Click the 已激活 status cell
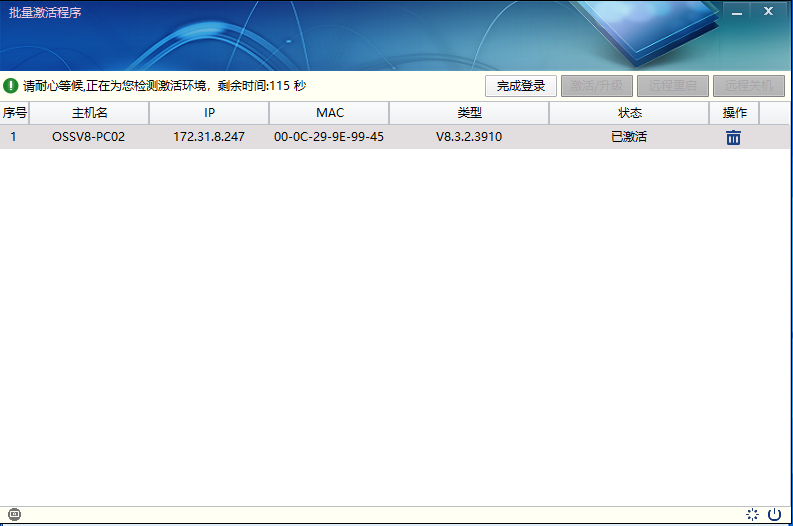This screenshot has height=526, width=793. 629,137
